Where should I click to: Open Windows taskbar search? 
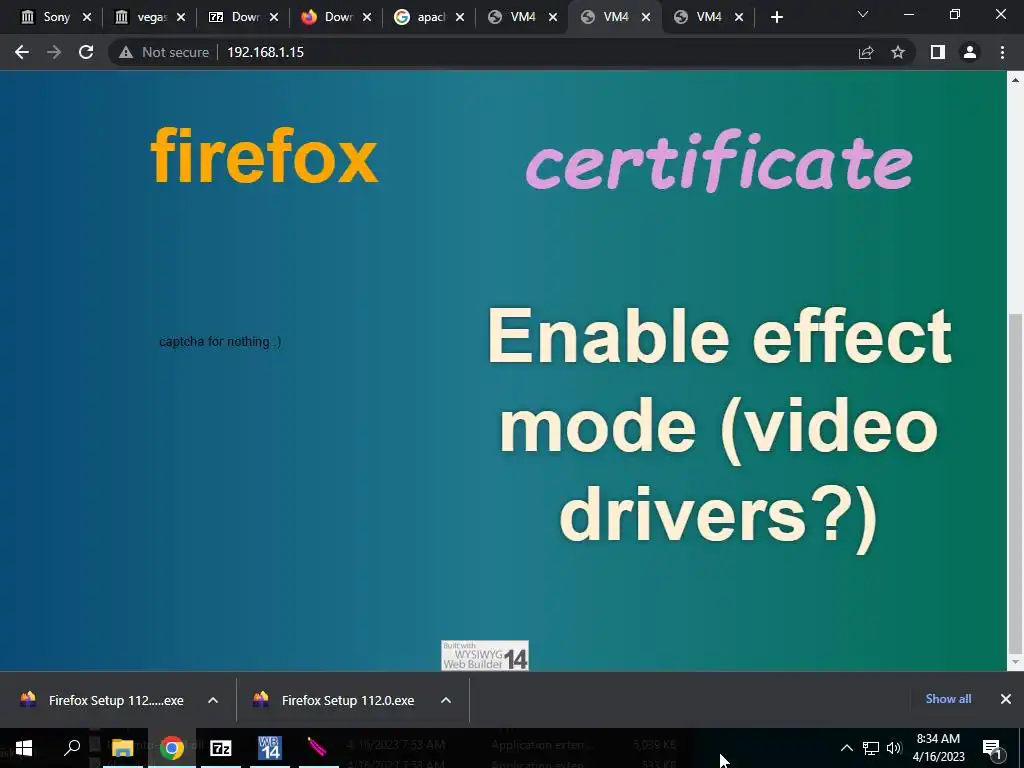pyautogui.click(x=72, y=748)
